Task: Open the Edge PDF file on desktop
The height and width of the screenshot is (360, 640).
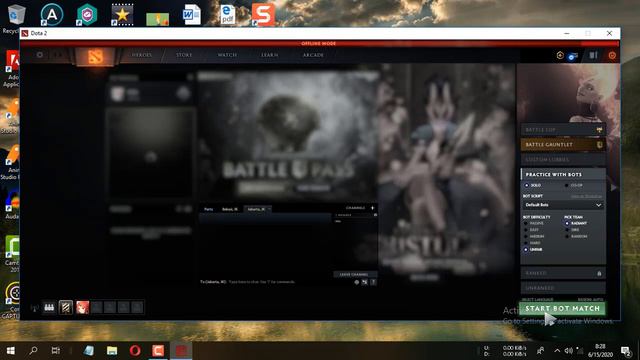Action: [227, 15]
